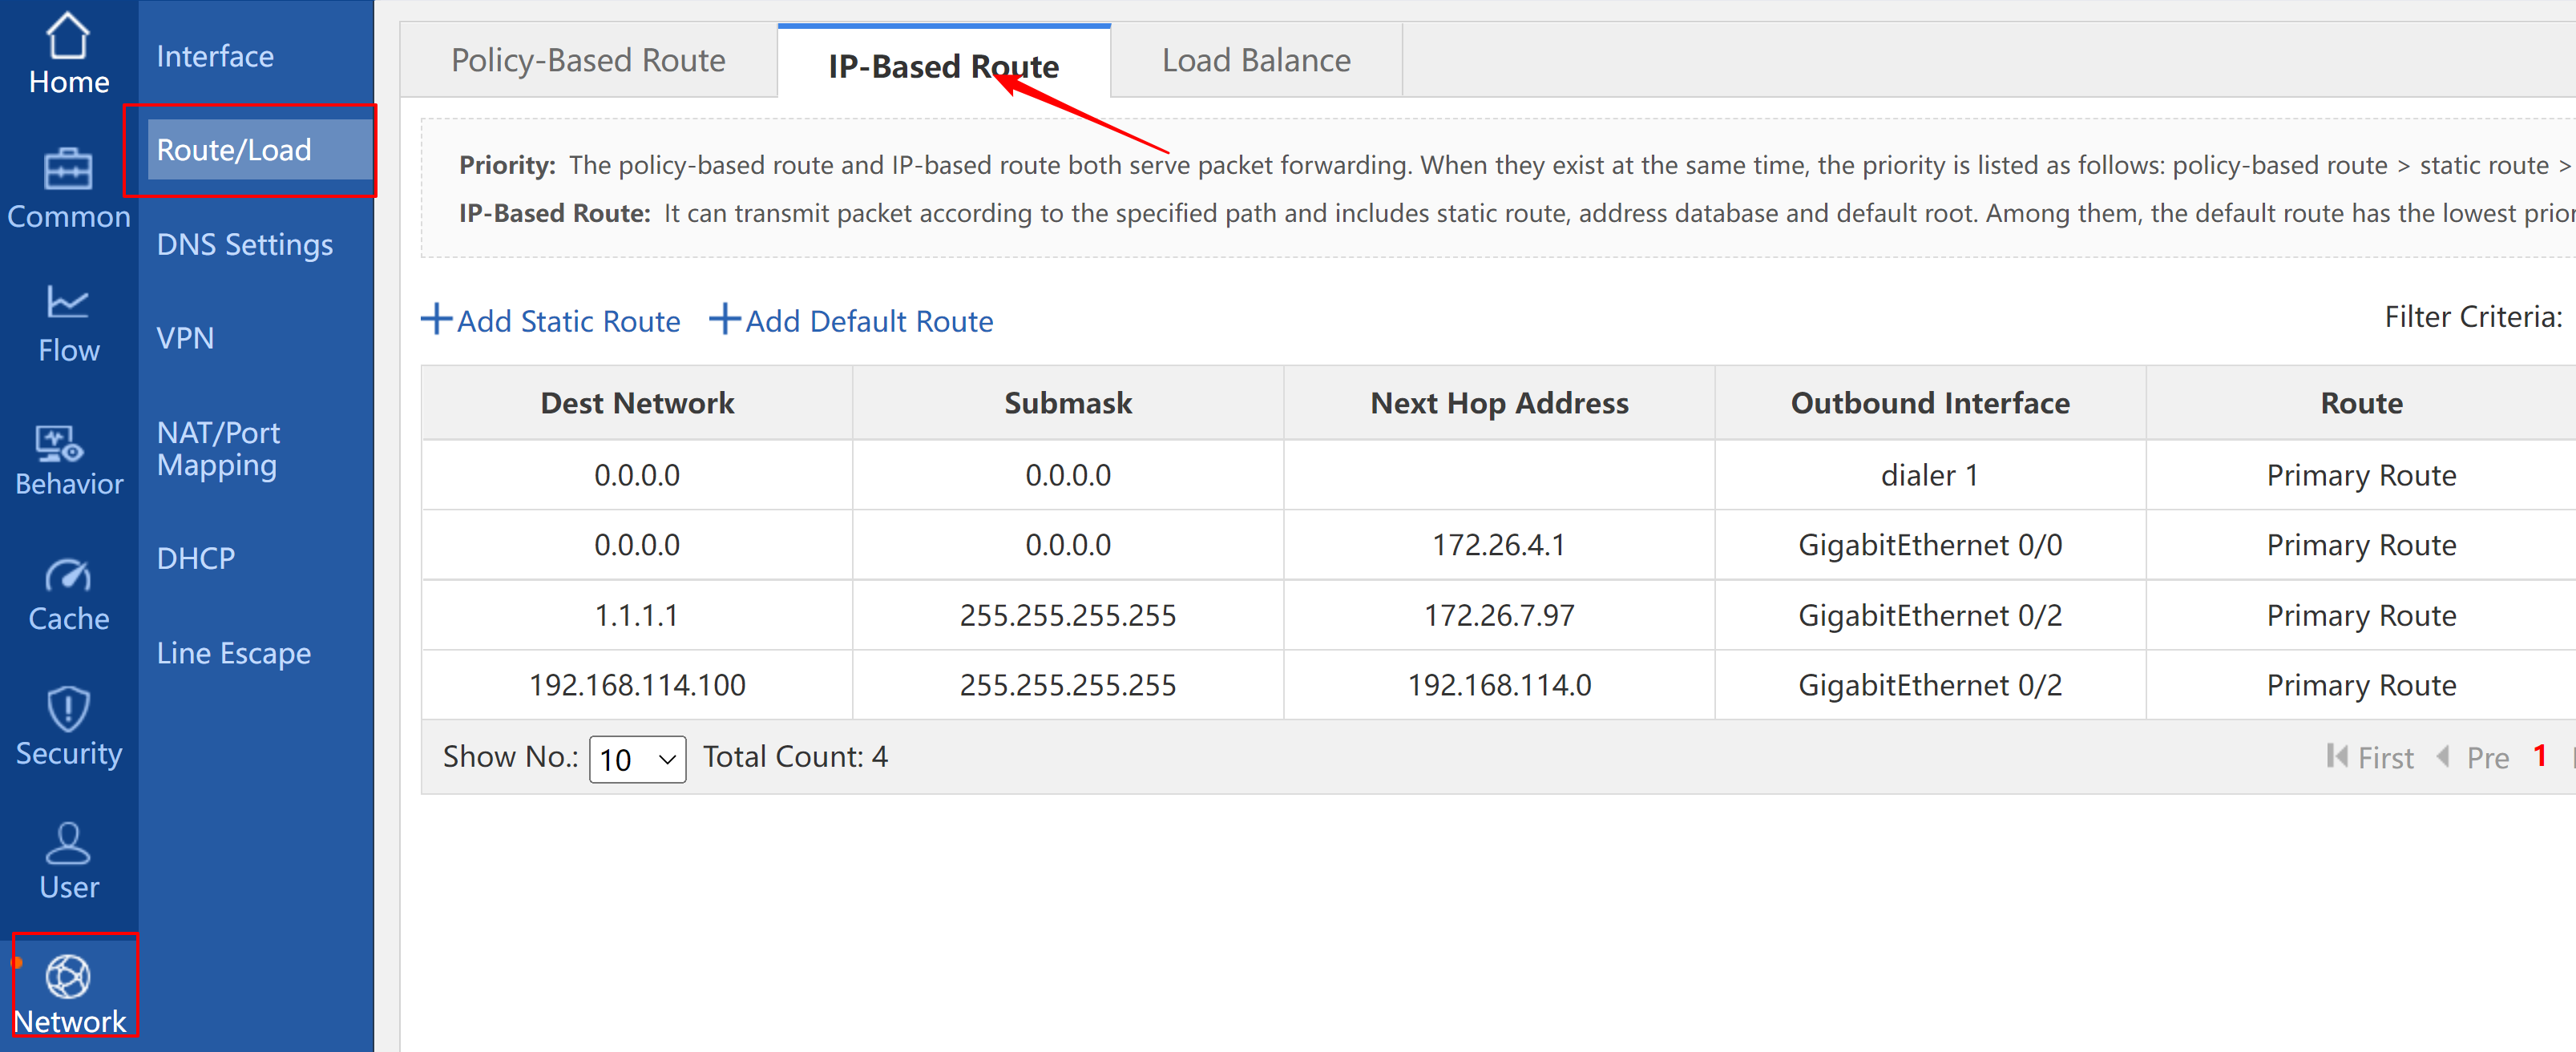Click the Home house icon
The height and width of the screenshot is (1052, 2576).
pos(68,37)
